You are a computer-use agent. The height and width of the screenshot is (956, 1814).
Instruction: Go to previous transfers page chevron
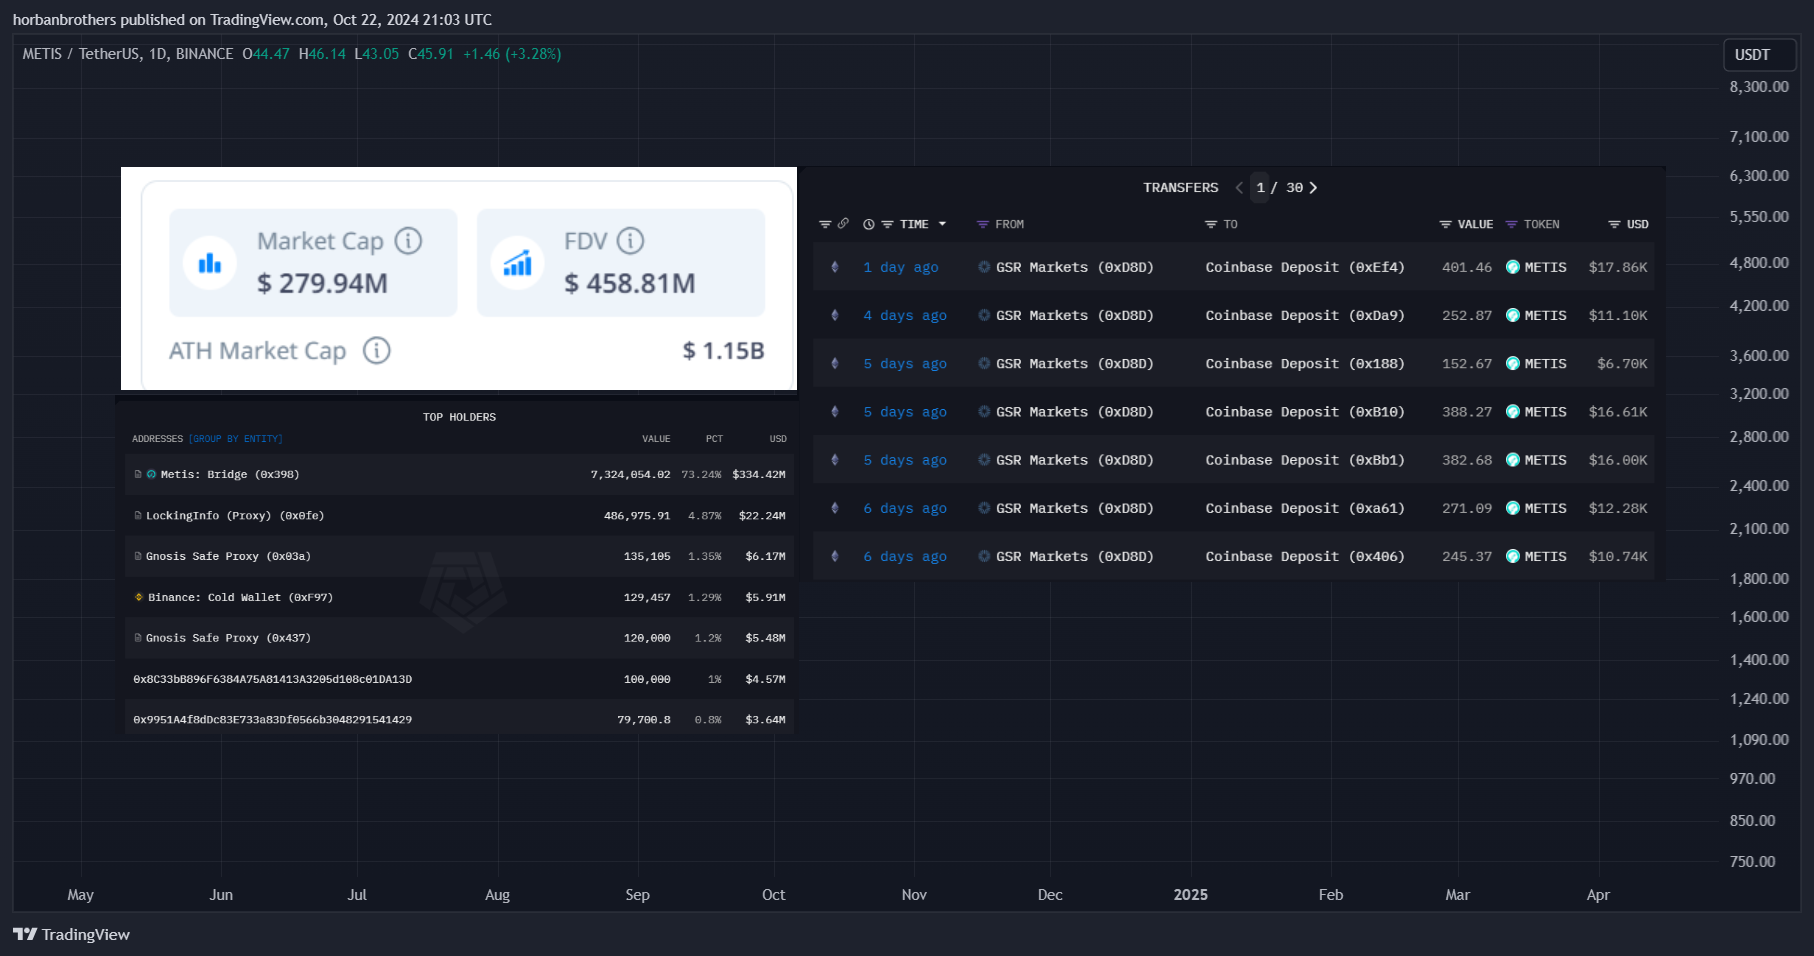(1239, 188)
